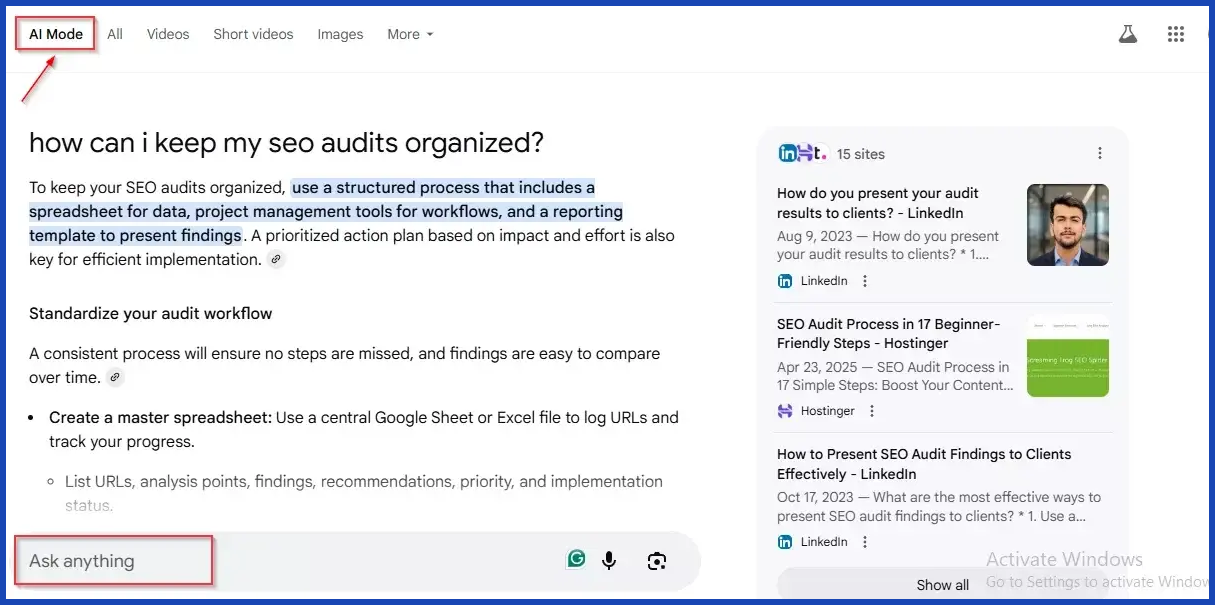Viewport: 1215px width, 605px height.
Task: Open the Search Labs flask icon
Action: coord(1128,34)
